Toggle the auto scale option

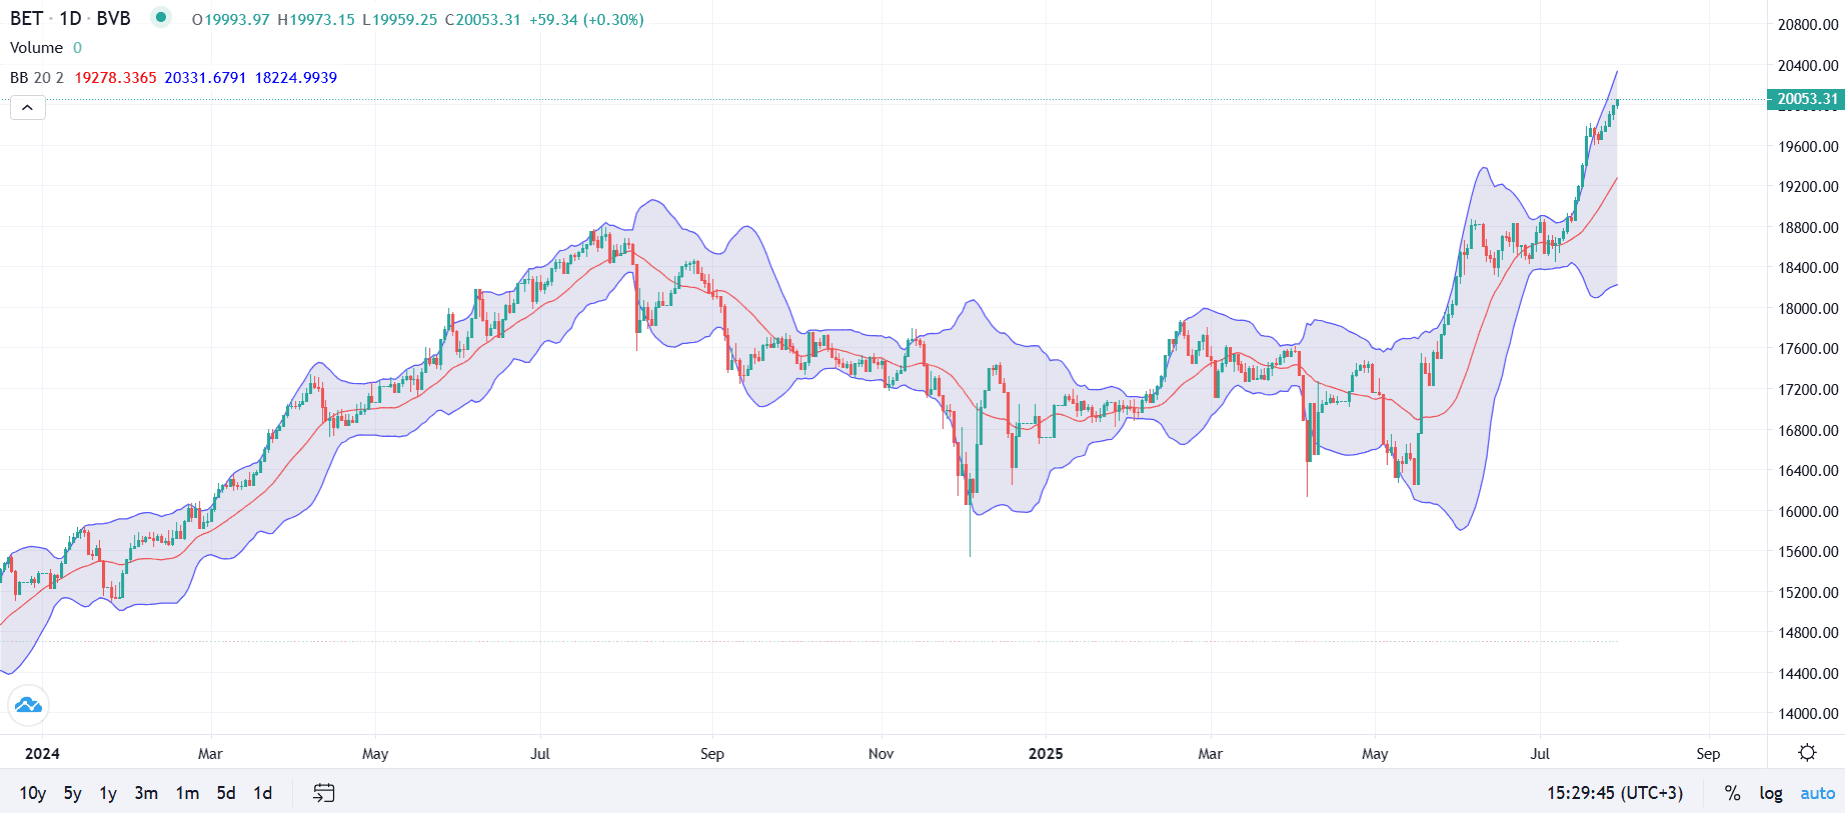(x=1817, y=793)
